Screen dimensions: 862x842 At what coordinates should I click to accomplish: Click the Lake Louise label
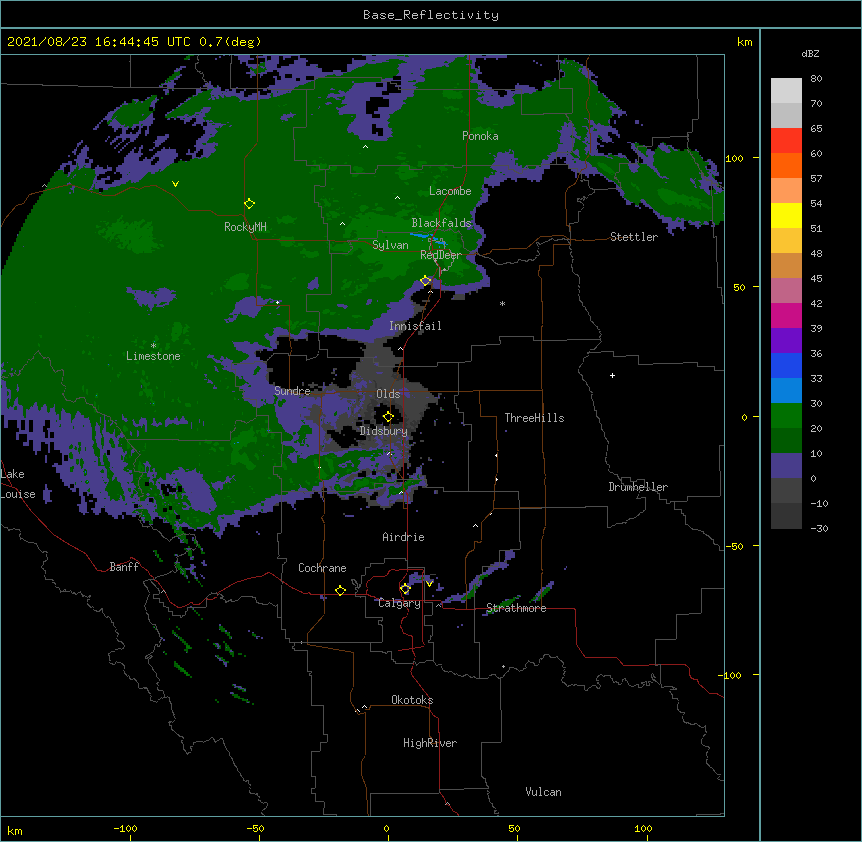tap(18, 484)
